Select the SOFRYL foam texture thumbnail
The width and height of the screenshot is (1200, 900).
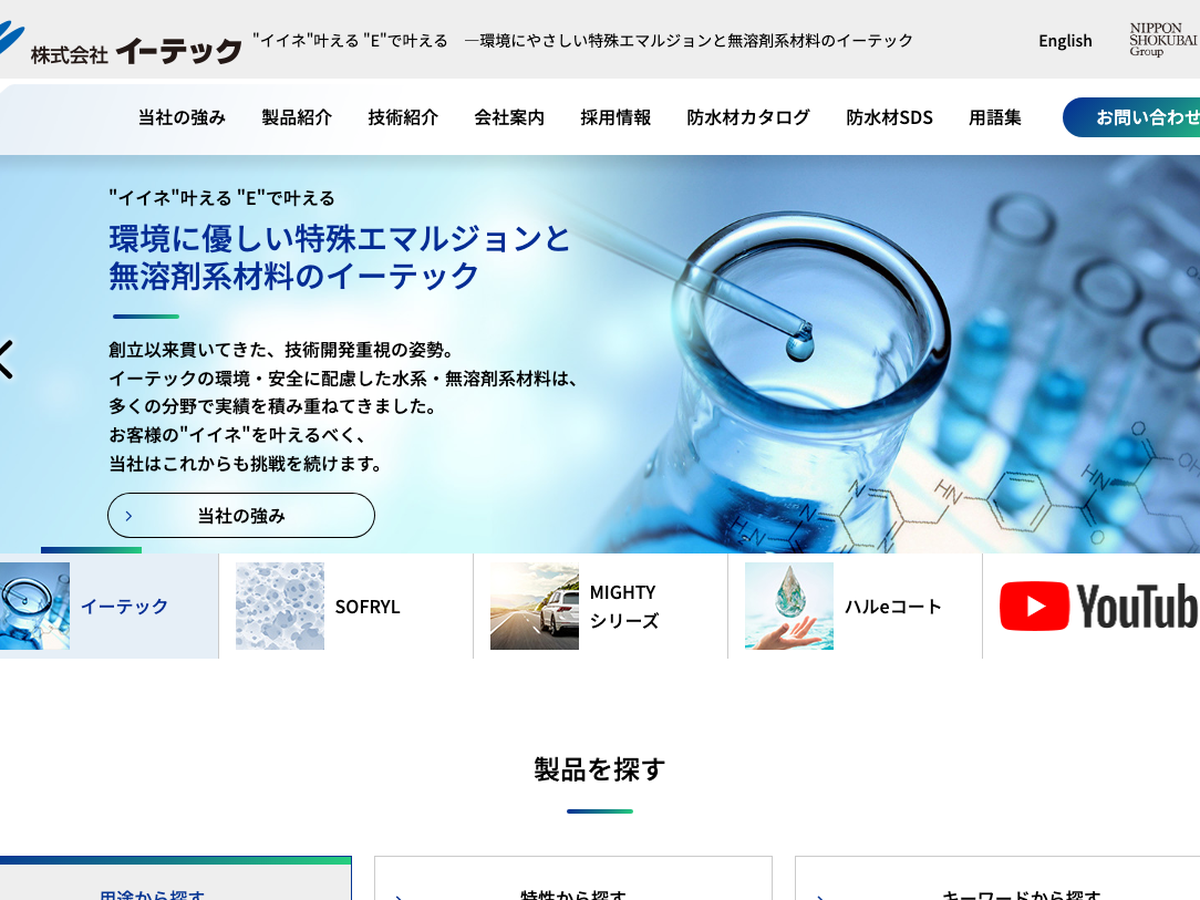point(280,606)
